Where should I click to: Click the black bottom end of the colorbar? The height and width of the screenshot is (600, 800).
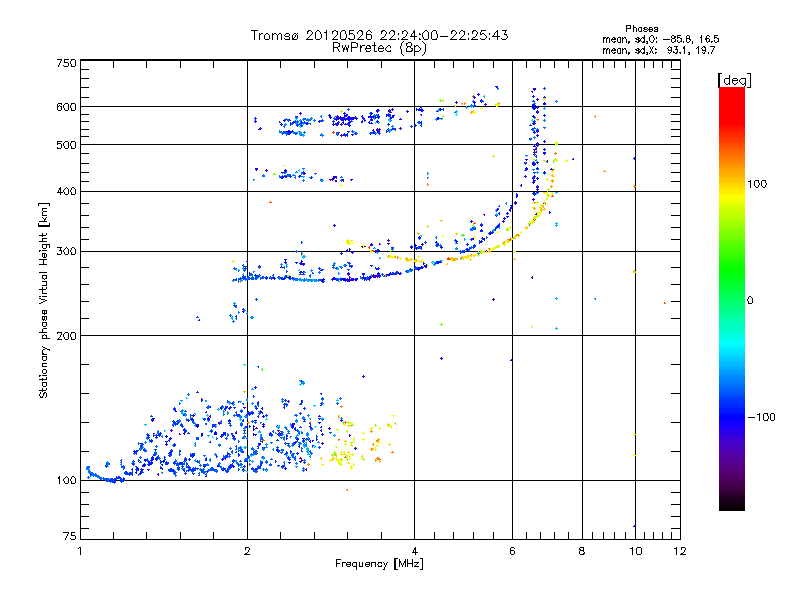point(732,503)
